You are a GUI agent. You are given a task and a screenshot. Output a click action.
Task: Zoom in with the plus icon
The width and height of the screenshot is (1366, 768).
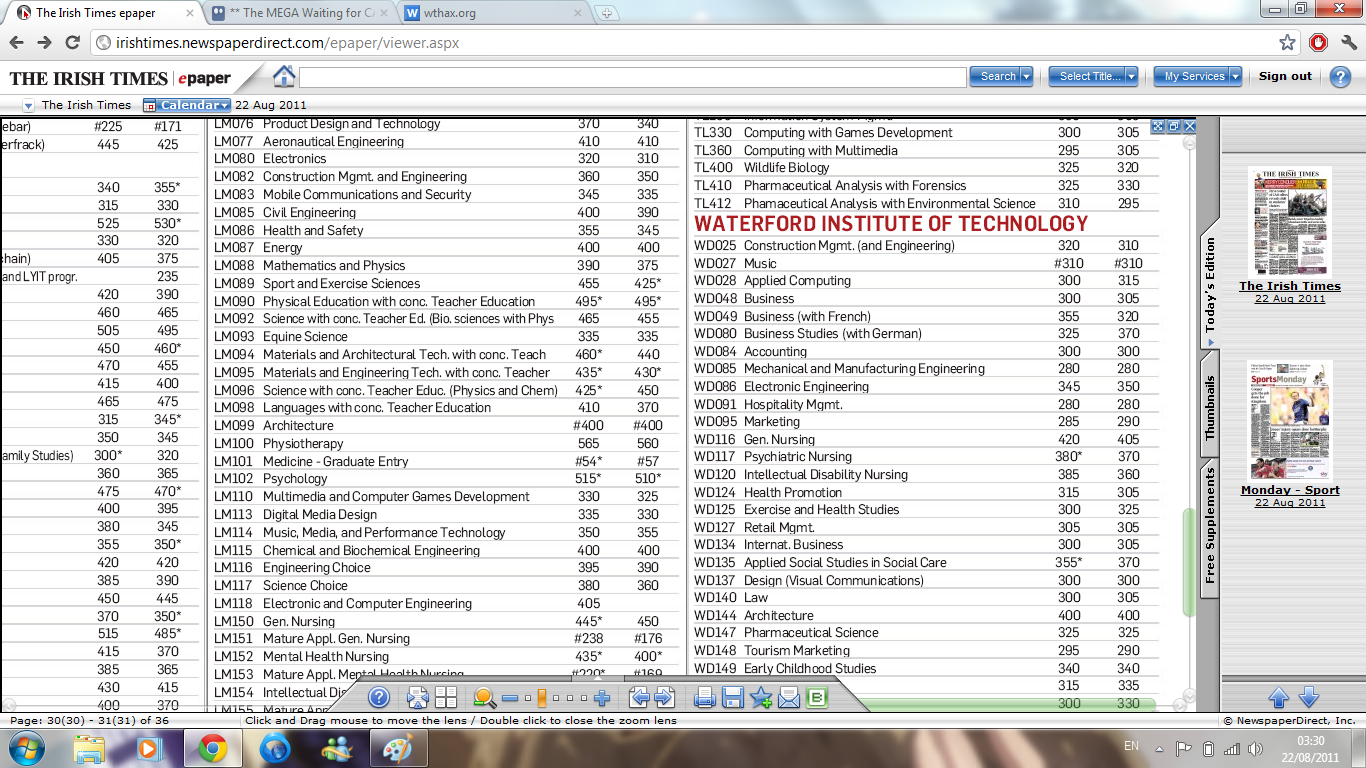point(602,698)
